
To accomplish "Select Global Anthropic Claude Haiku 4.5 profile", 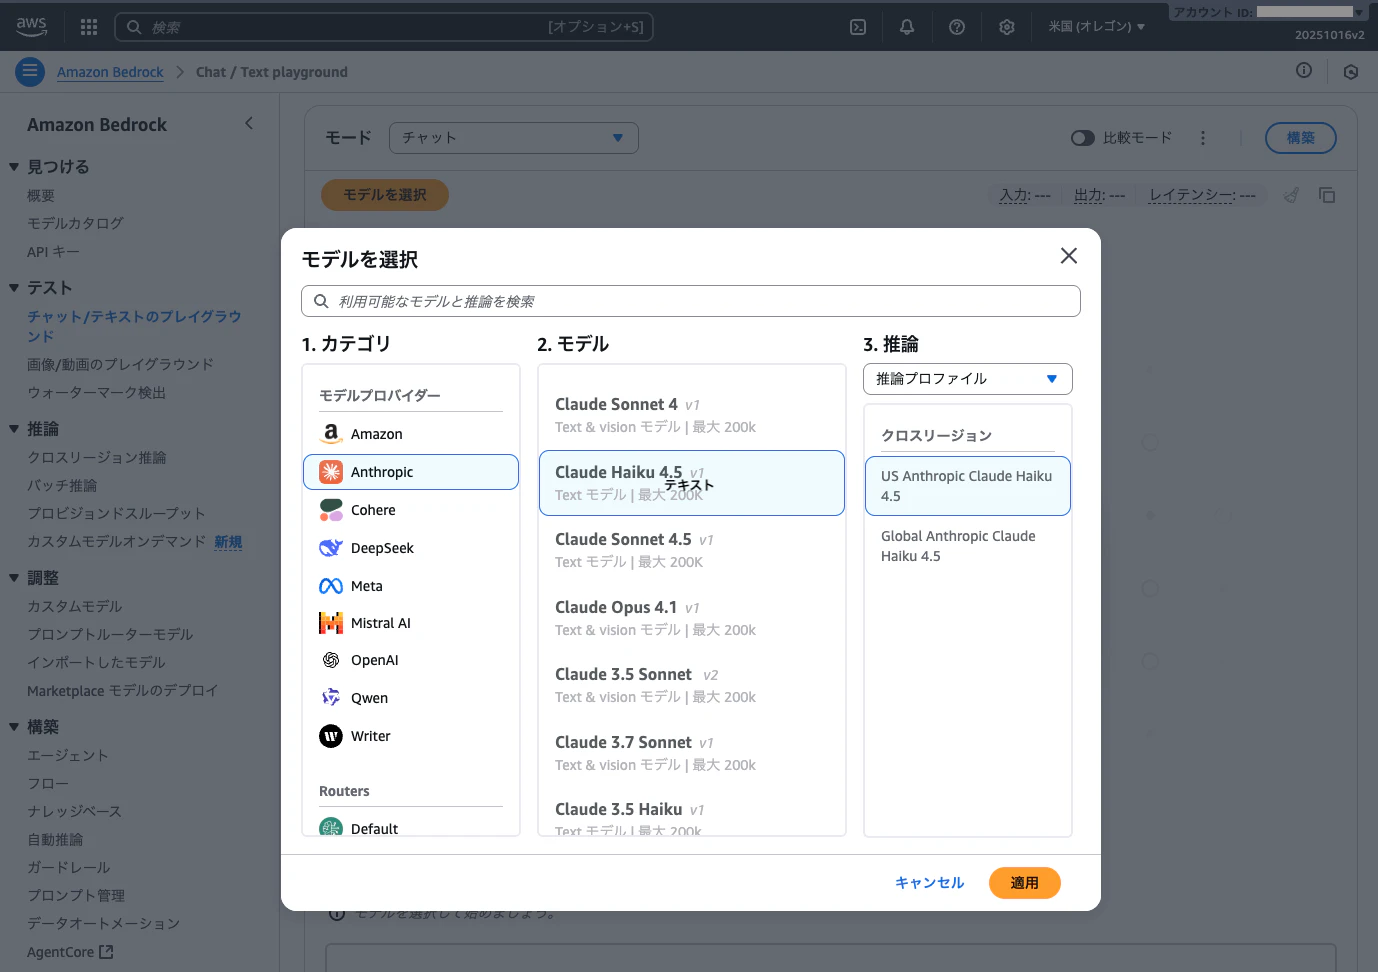I will 967,546.
